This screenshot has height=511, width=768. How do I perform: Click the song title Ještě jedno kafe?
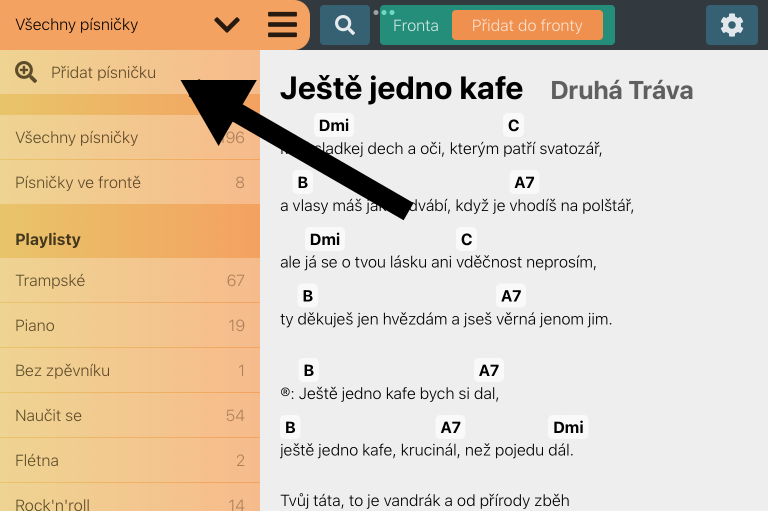point(401,89)
